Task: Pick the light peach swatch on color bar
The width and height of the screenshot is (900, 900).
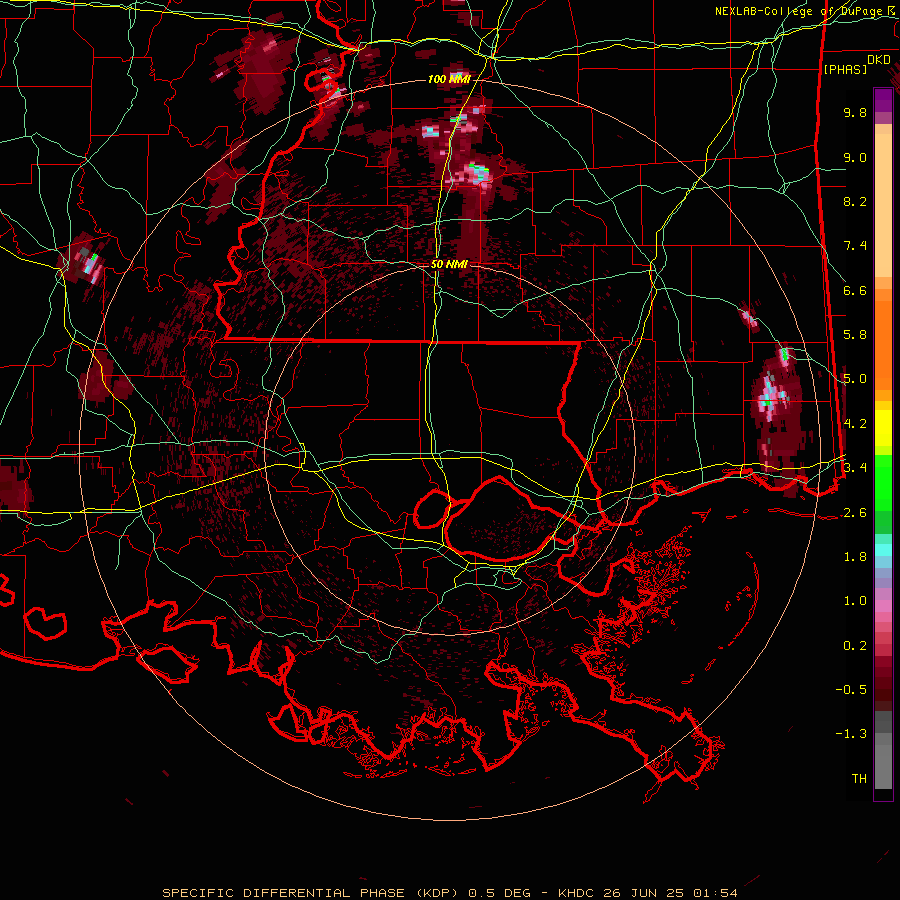Action: click(883, 207)
